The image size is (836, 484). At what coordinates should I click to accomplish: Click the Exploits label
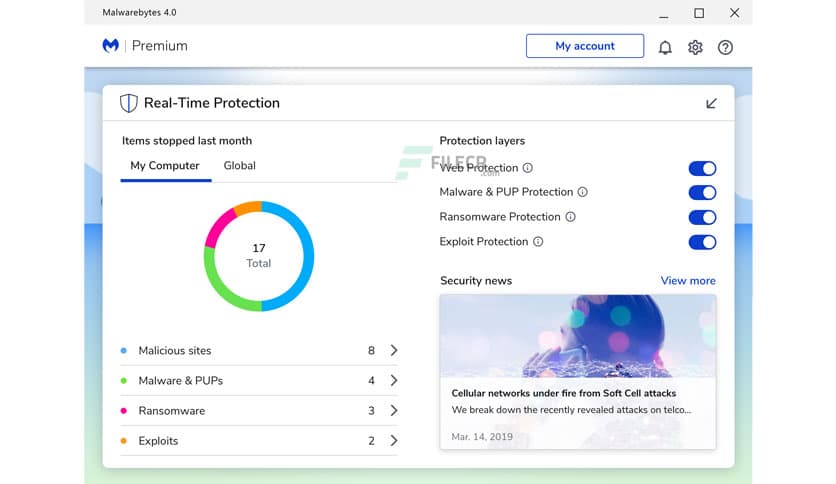pos(158,441)
